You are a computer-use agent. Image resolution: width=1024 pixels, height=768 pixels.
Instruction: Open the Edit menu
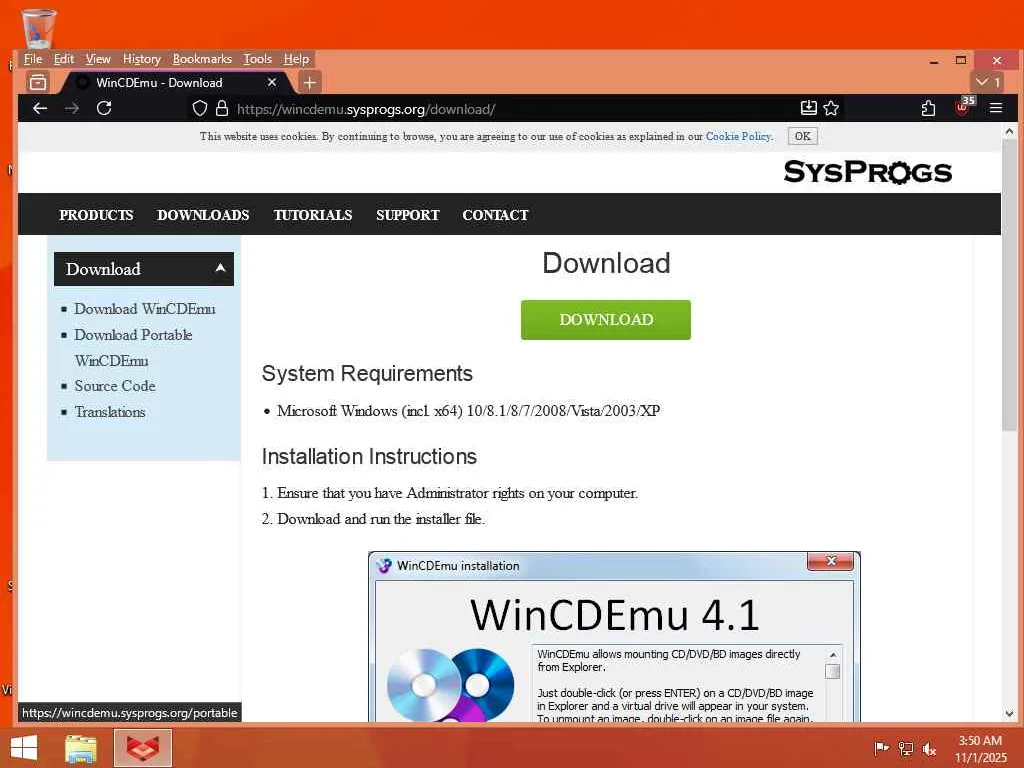(x=63, y=59)
